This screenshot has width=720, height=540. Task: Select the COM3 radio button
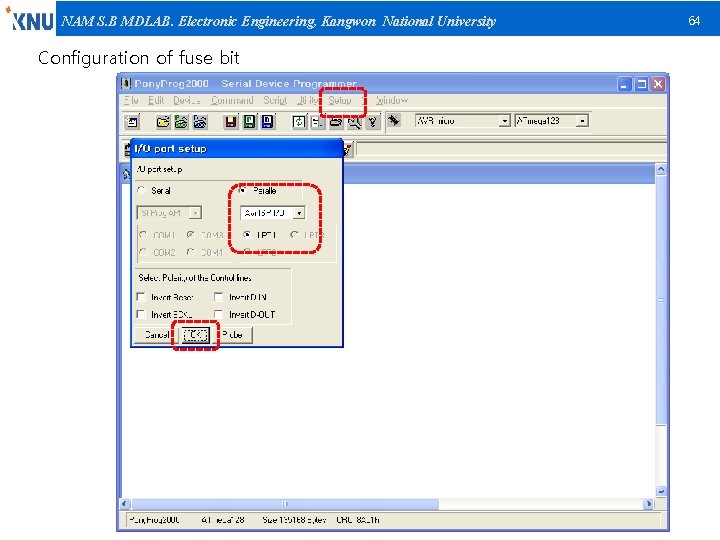191,235
